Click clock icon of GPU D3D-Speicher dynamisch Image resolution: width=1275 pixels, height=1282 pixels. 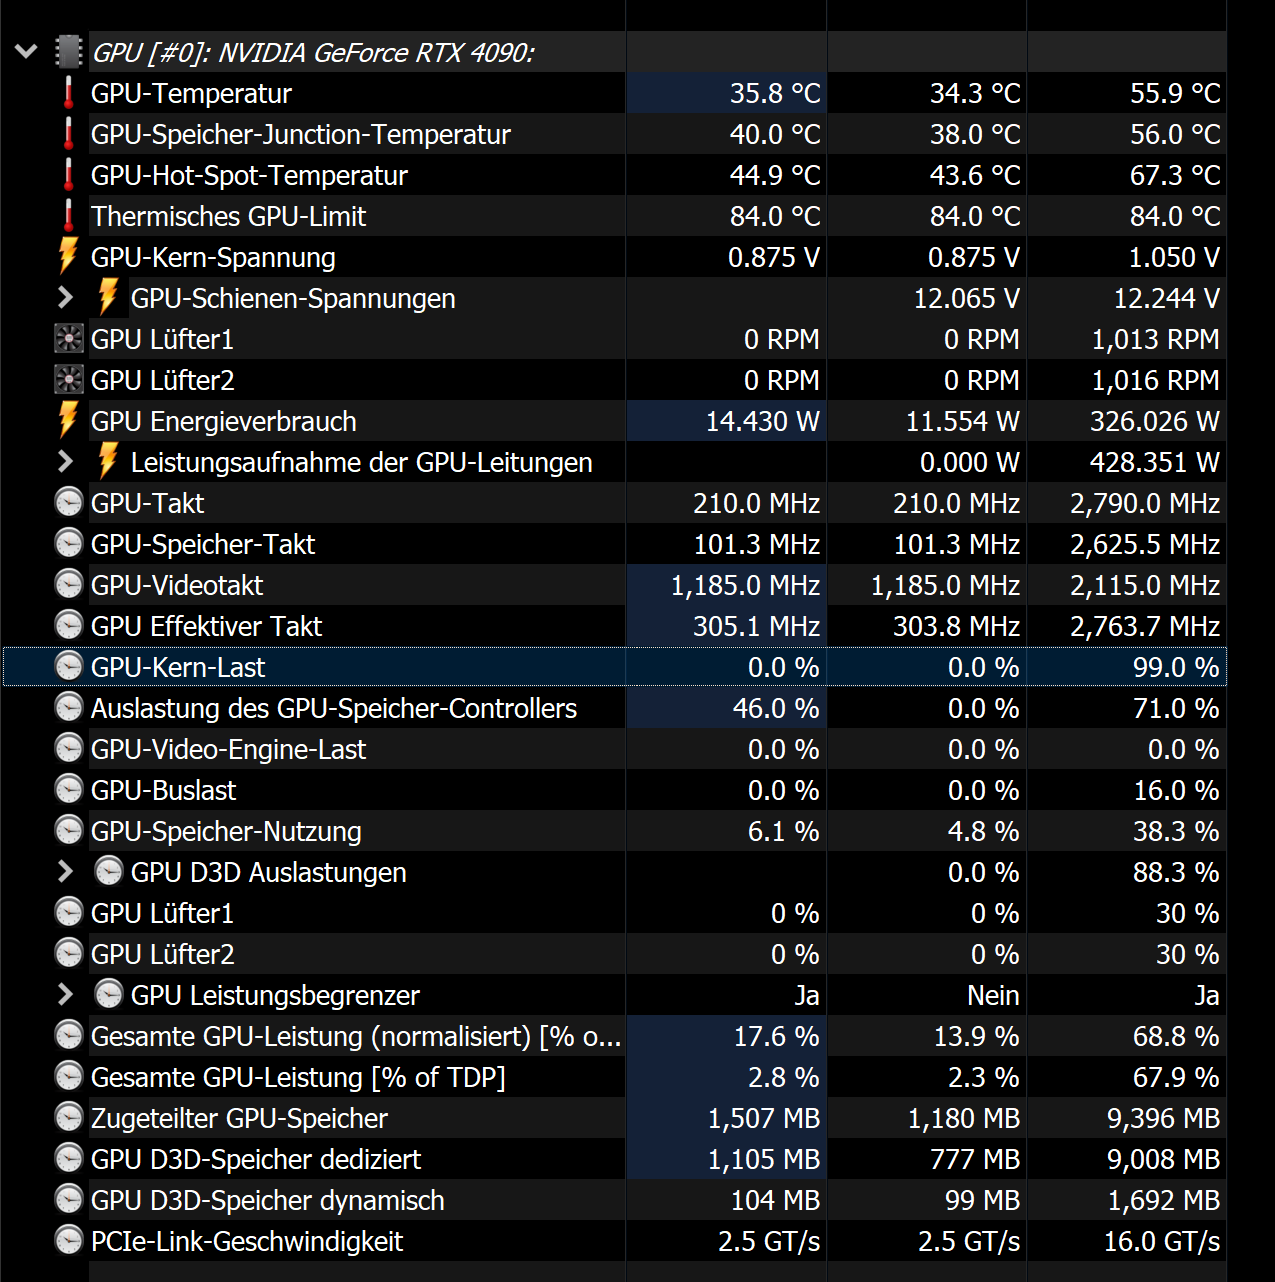click(x=68, y=1200)
